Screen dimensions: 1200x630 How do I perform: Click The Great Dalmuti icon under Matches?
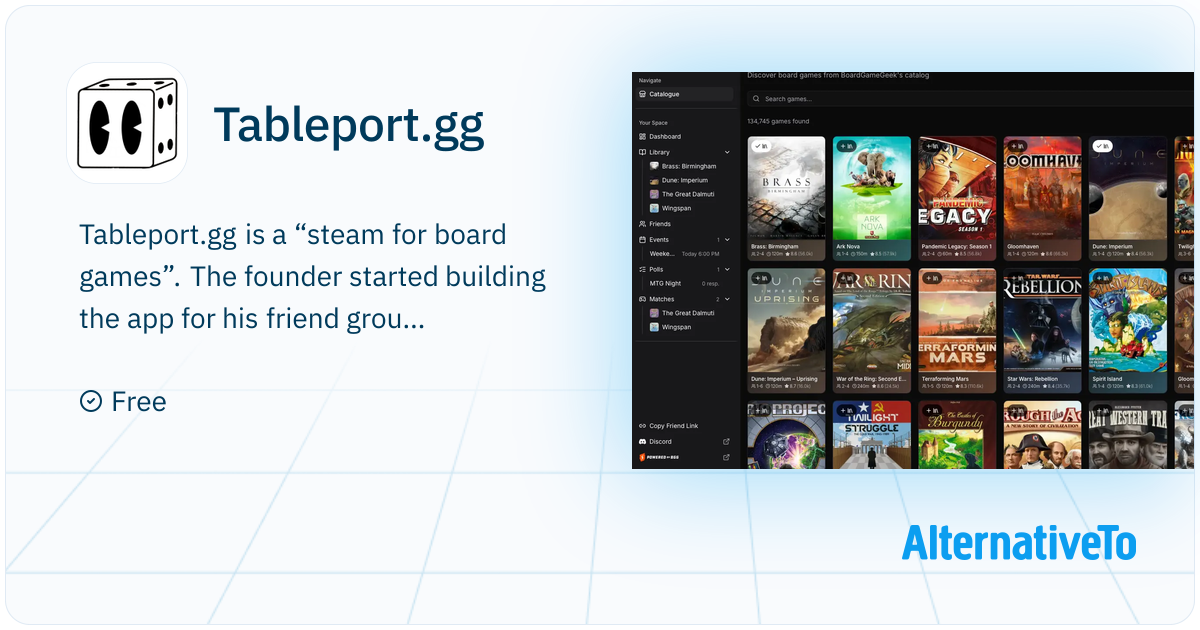click(x=654, y=313)
